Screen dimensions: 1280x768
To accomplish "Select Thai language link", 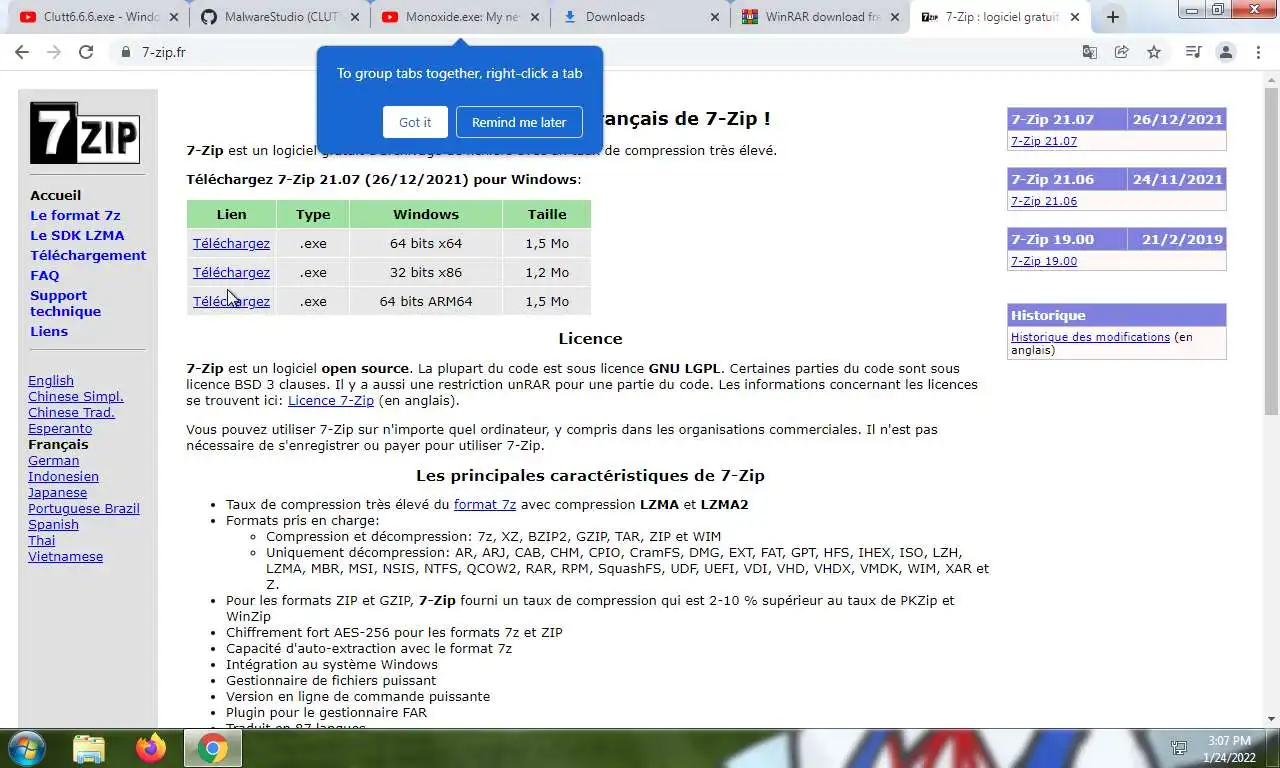I will tap(41, 540).
